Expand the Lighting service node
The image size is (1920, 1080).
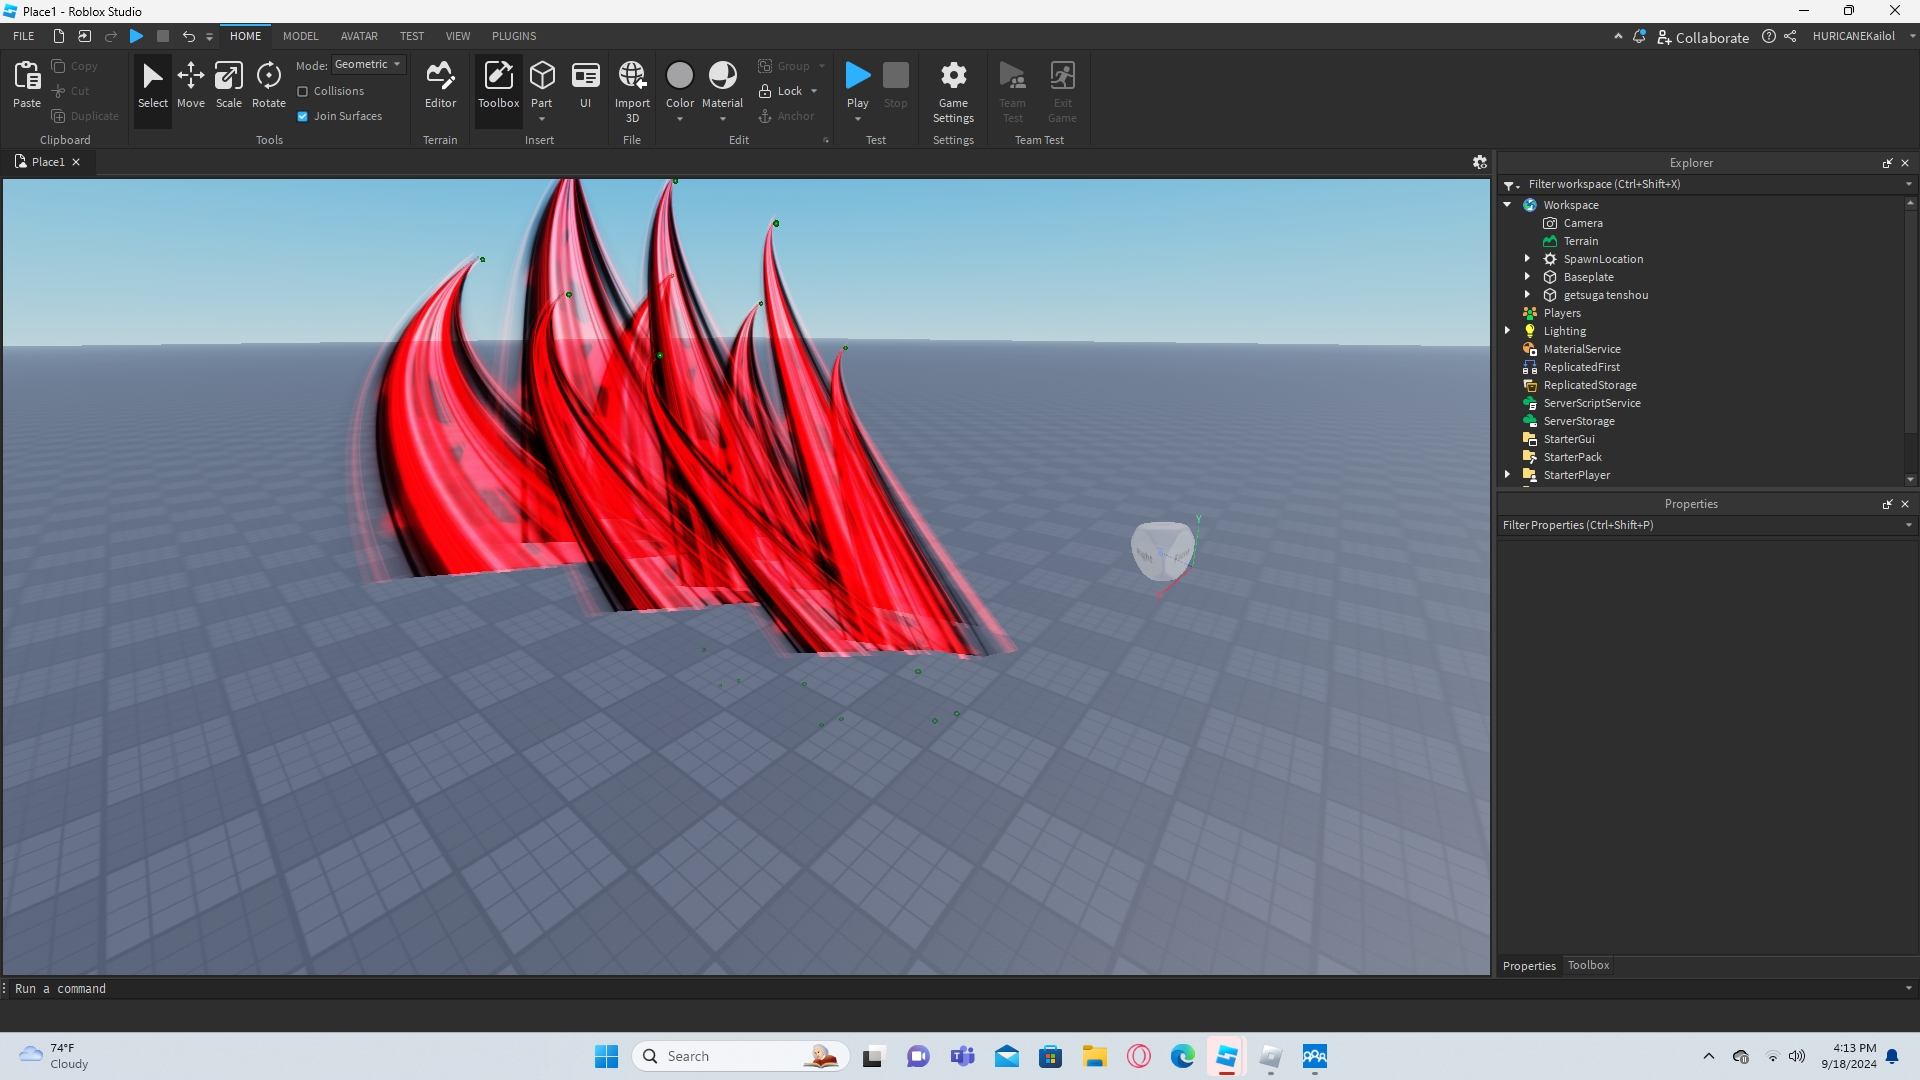coord(1508,331)
